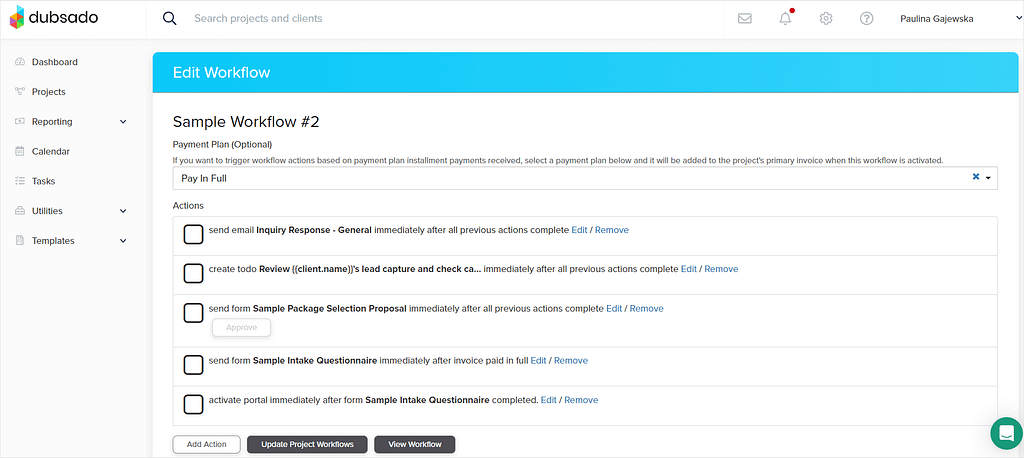Remove the Inquiry Response - General action
This screenshot has height=458, width=1024.
click(x=612, y=230)
